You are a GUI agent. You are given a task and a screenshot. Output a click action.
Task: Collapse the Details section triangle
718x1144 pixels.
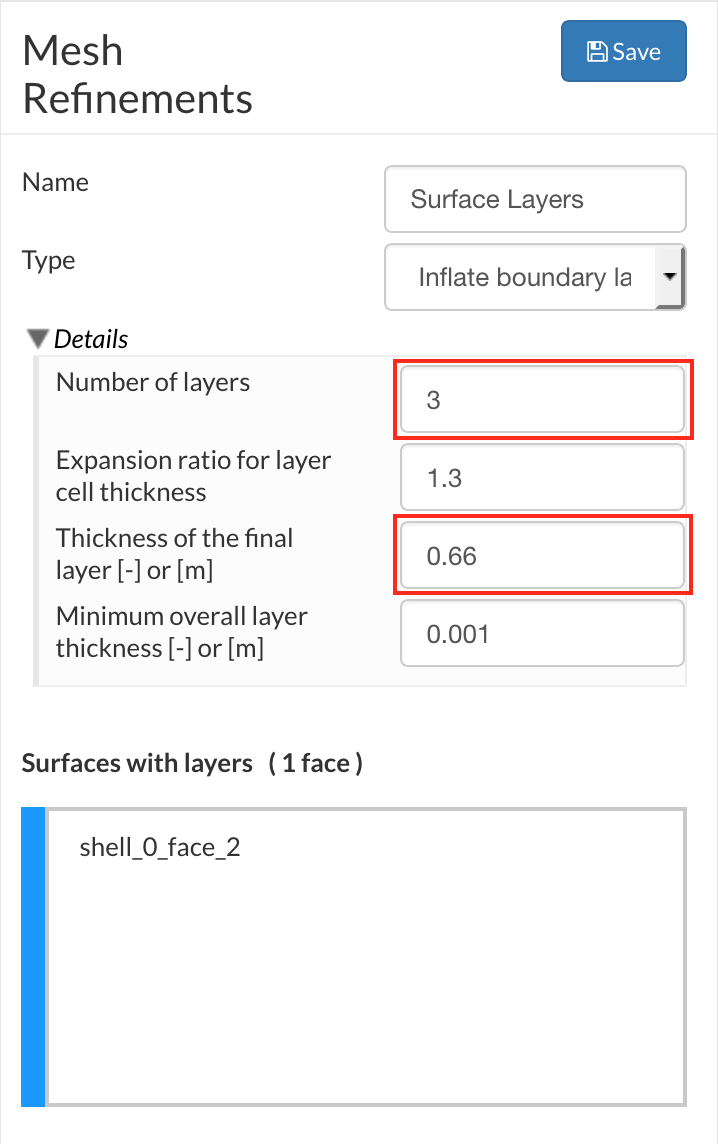40,339
